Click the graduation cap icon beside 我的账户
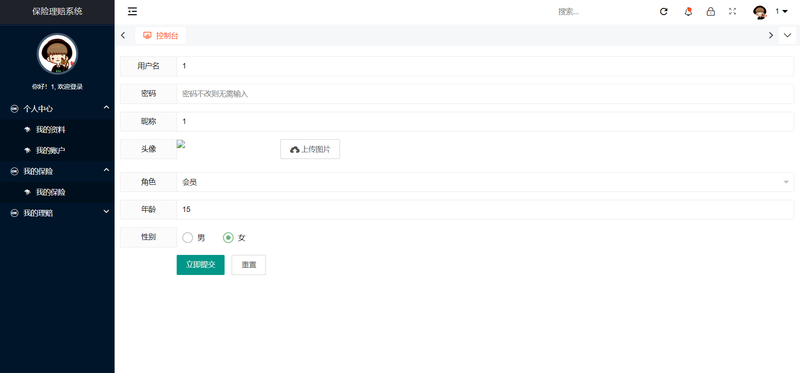 [28, 151]
